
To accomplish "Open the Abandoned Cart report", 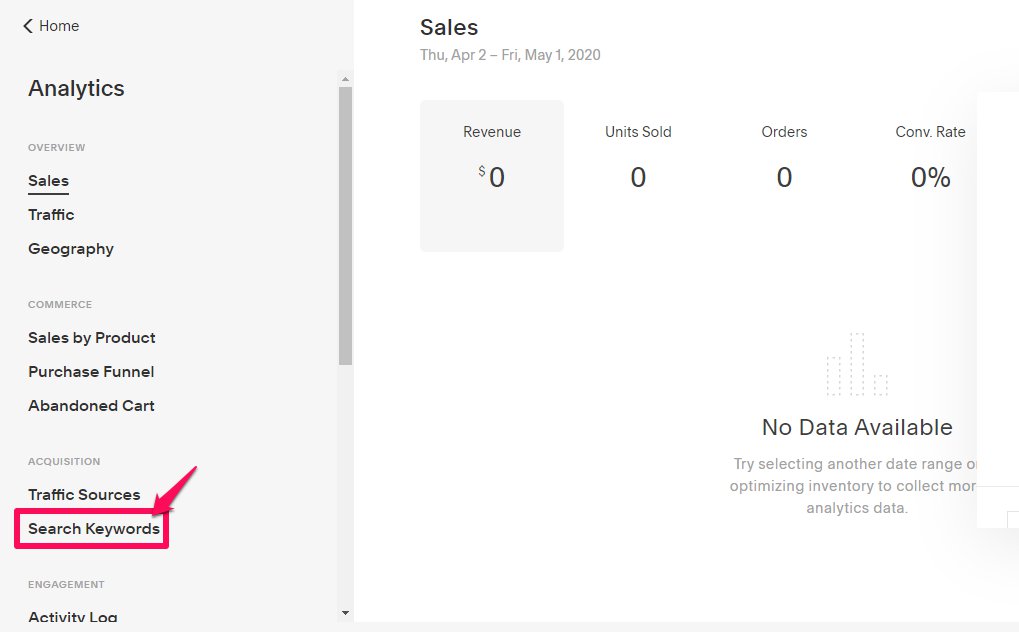I will coord(91,406).
